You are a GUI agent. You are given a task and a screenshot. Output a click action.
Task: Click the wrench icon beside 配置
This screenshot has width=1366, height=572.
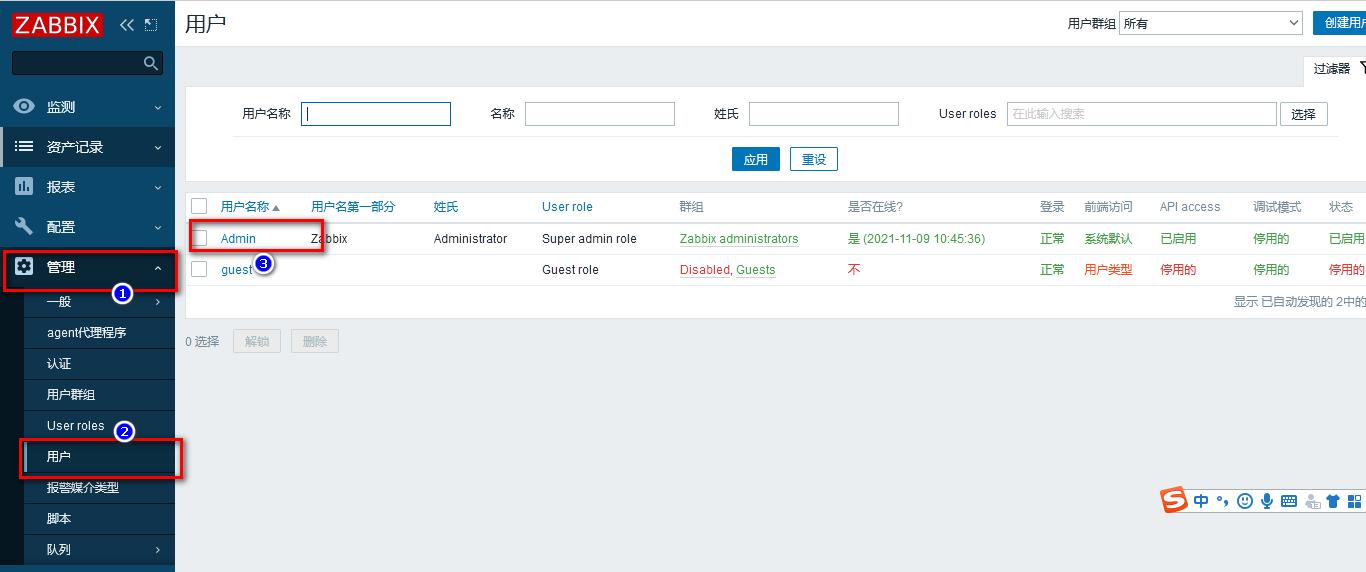(24, 226)
